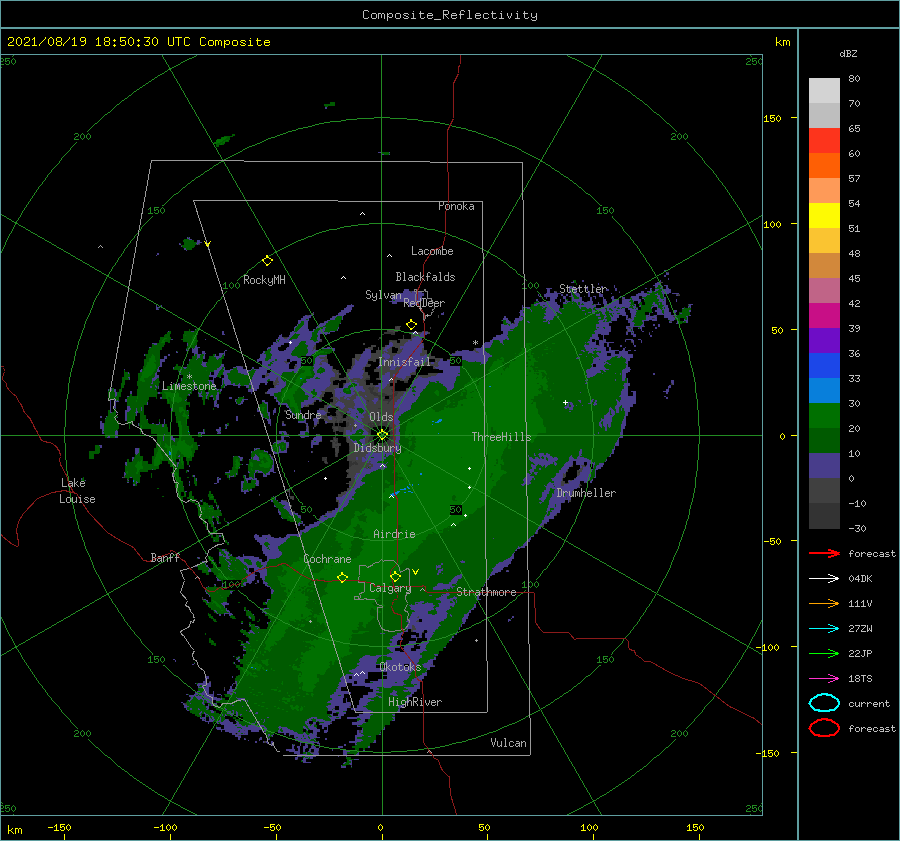
Task: Click the Sundre label
Action: click(x=303, y=415)
